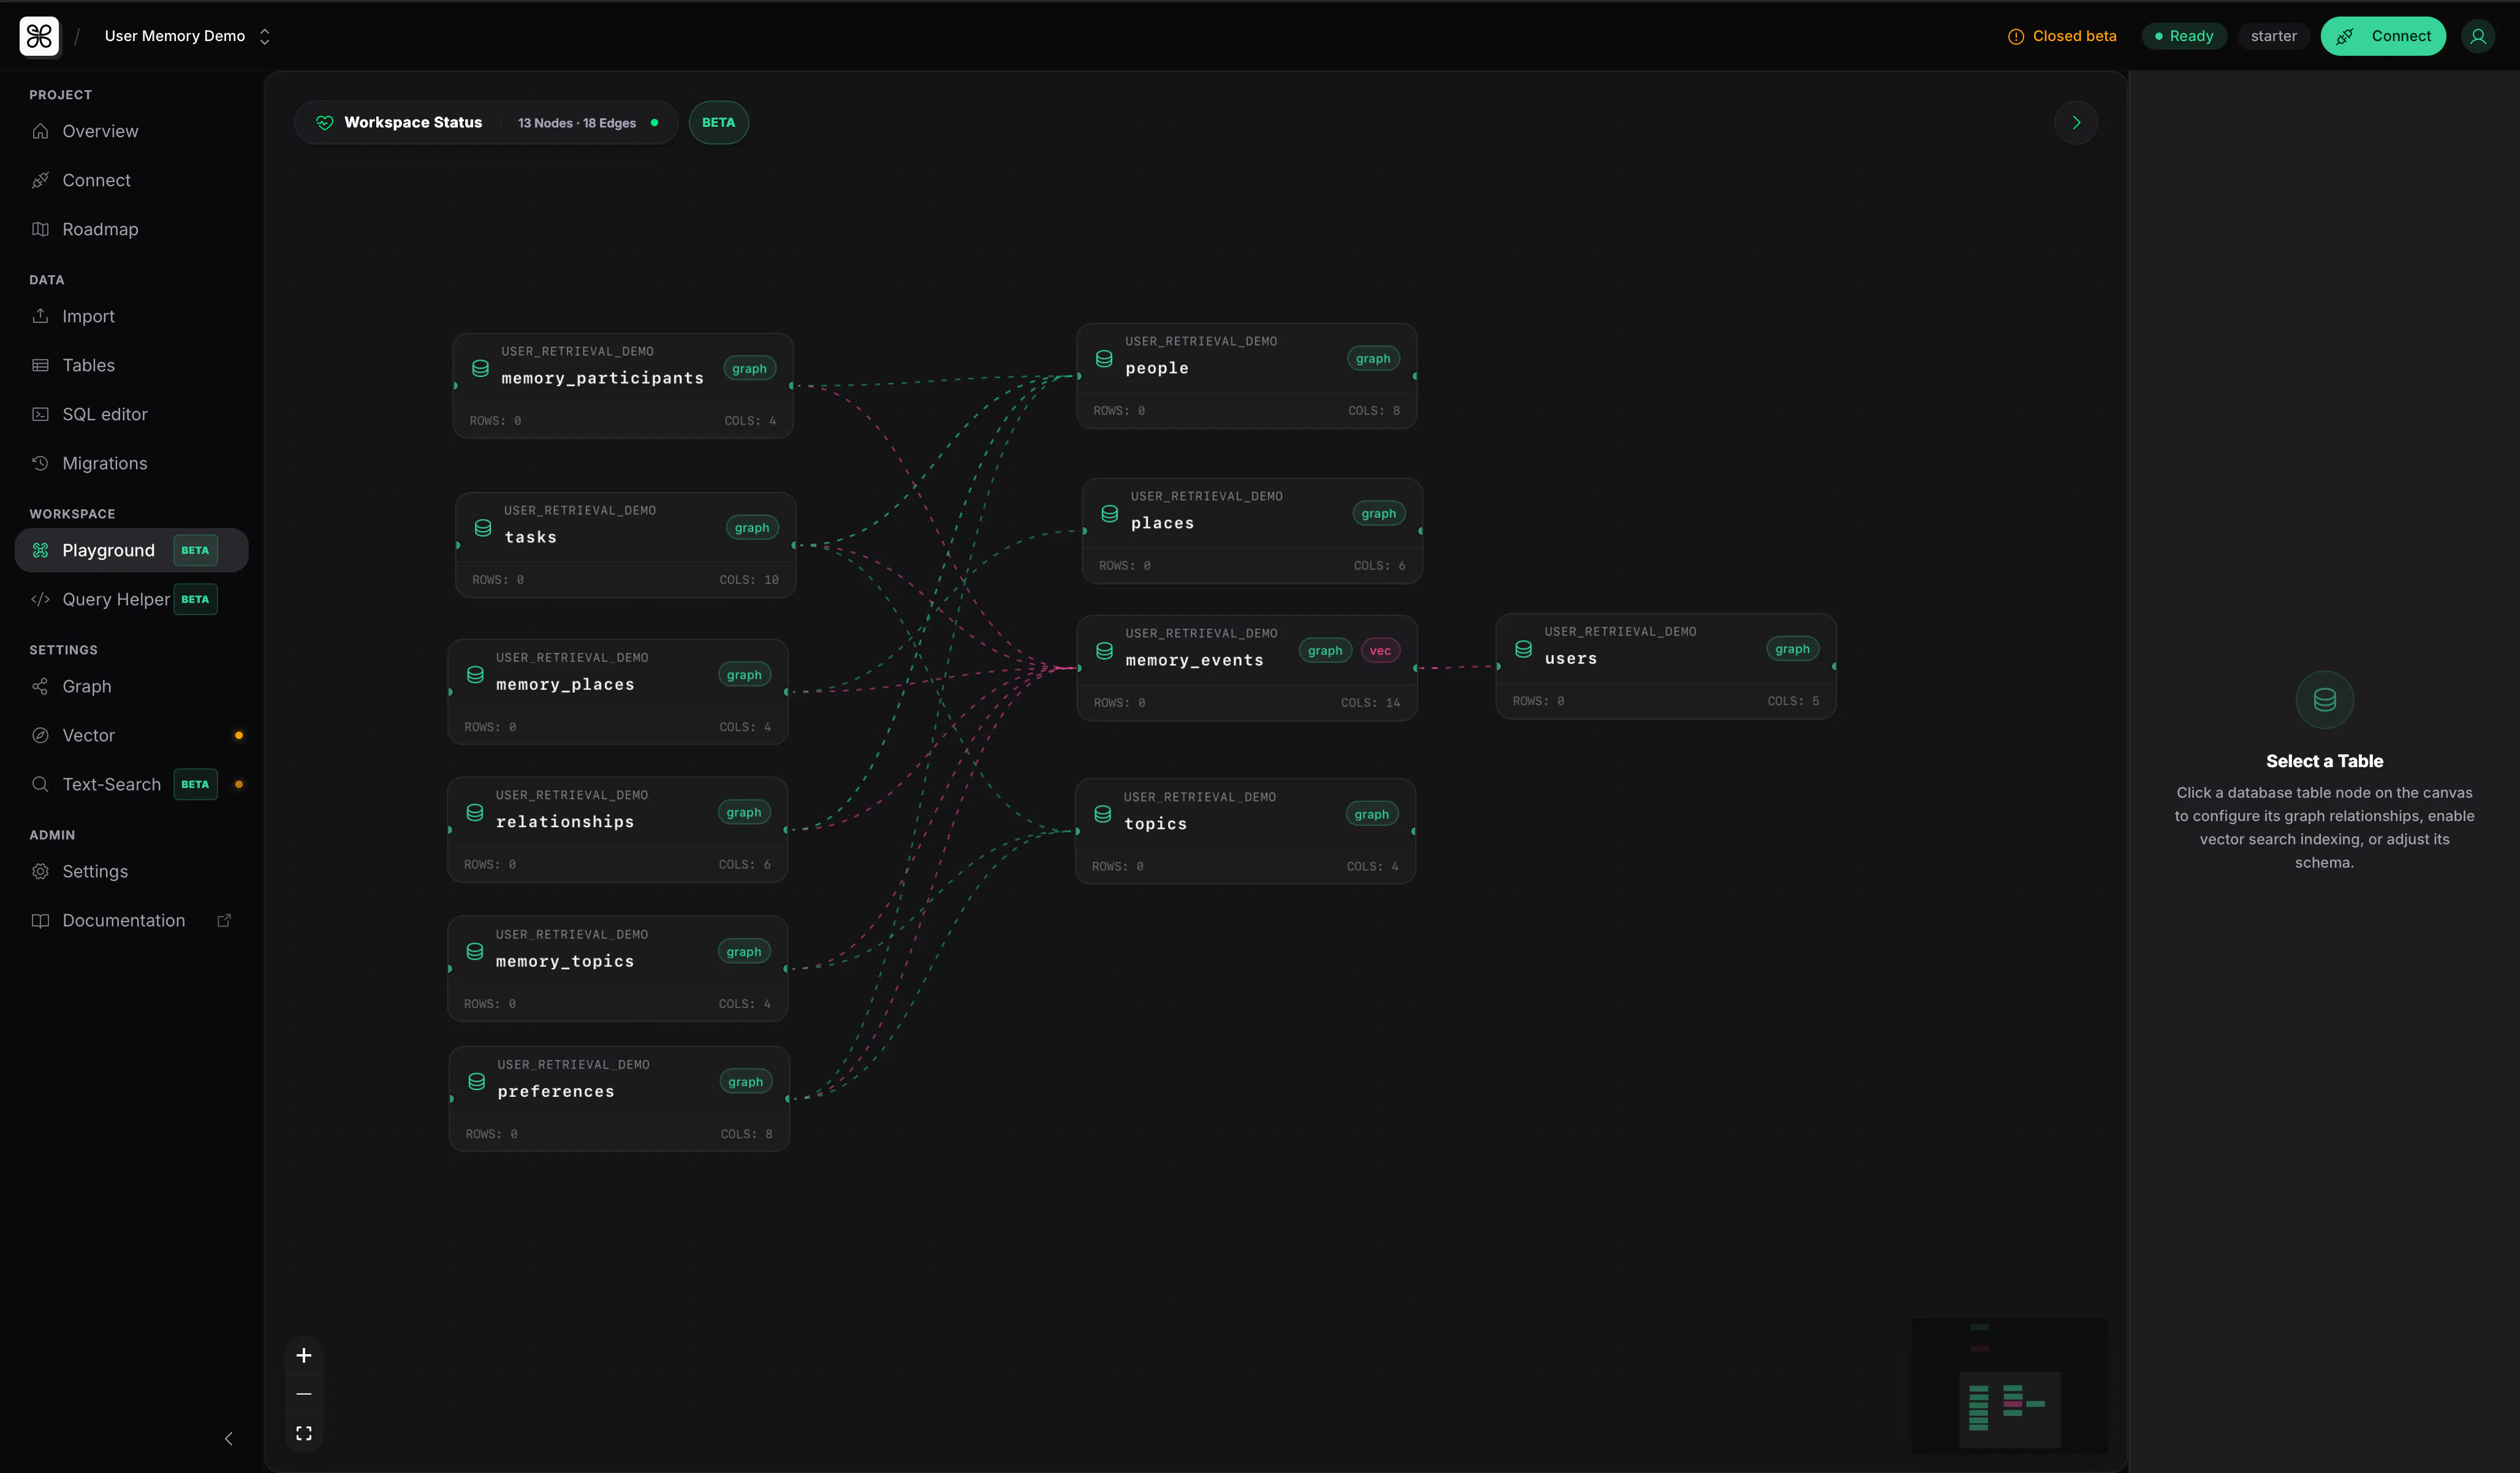Select the memory_topics table node
2520x1473 pixels.
[618, 969]
